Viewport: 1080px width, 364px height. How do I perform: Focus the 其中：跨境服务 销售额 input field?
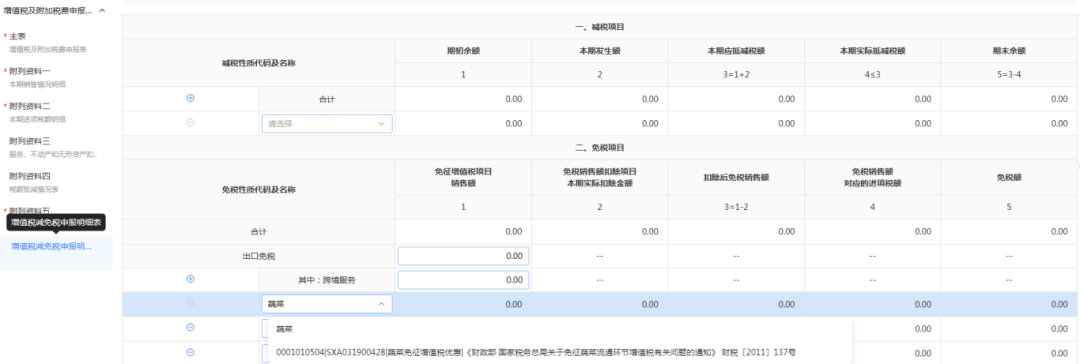click(464, 281)
